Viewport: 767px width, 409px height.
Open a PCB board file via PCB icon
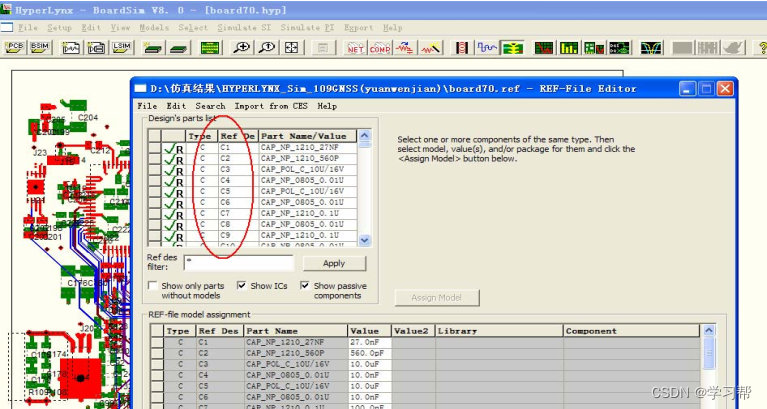click(x=14, y=47)
